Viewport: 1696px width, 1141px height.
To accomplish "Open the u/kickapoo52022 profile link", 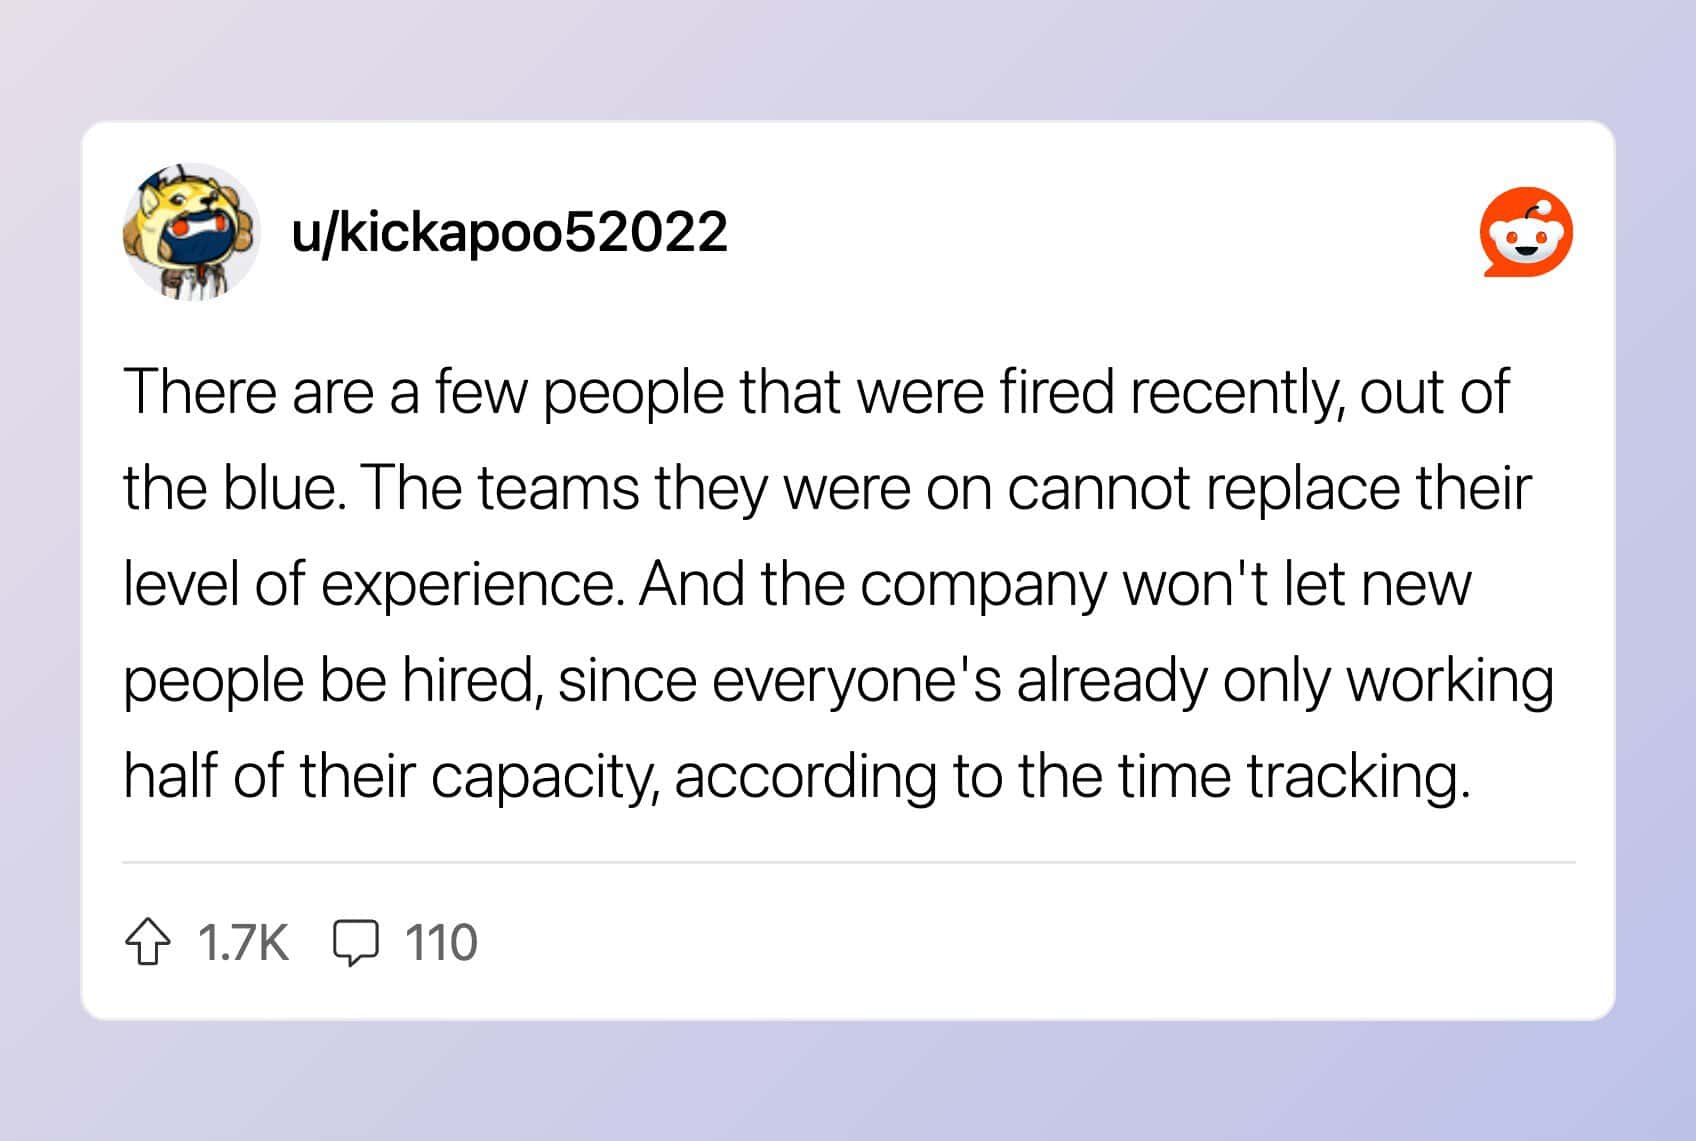I will pyautogui.click(x=509, y=232).
